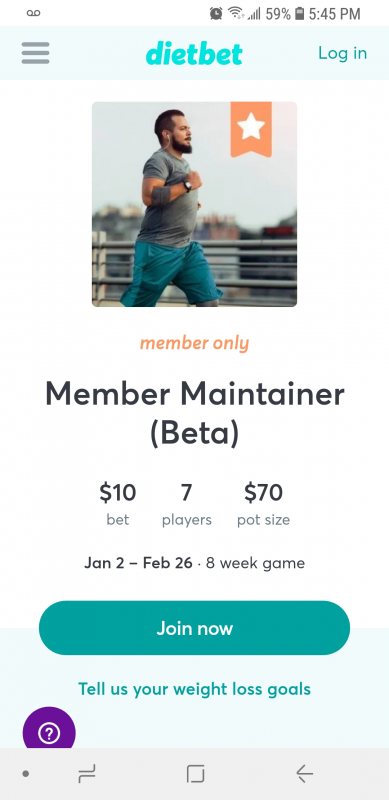Tap the alarm clock status icon

[216, 14]
